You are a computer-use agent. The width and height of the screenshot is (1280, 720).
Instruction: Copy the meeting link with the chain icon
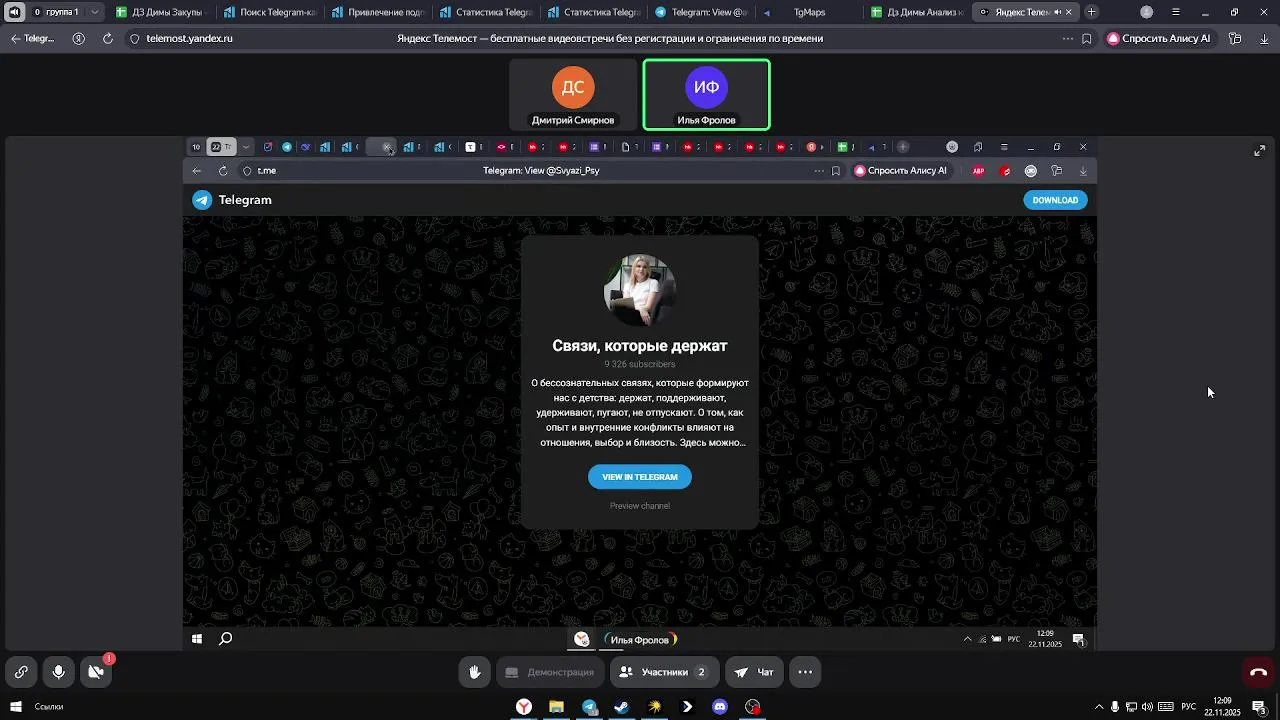pyautogui.click(x=21, y=672)
